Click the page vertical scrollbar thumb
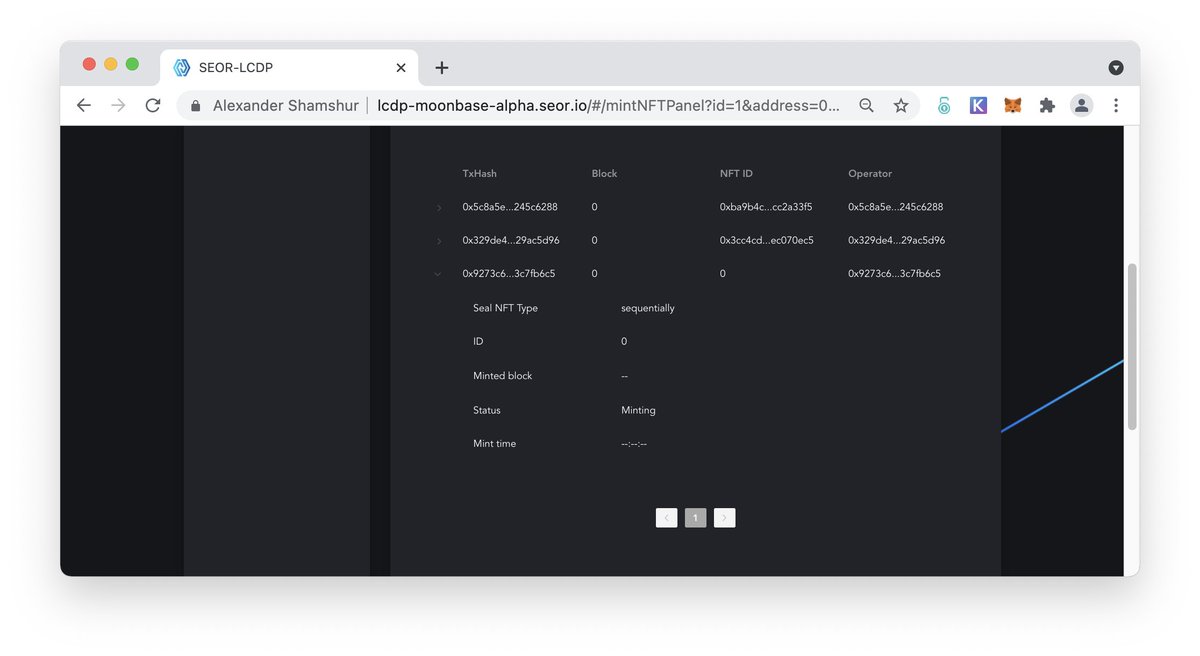The image size is (1200, 656). (1132, 347)
